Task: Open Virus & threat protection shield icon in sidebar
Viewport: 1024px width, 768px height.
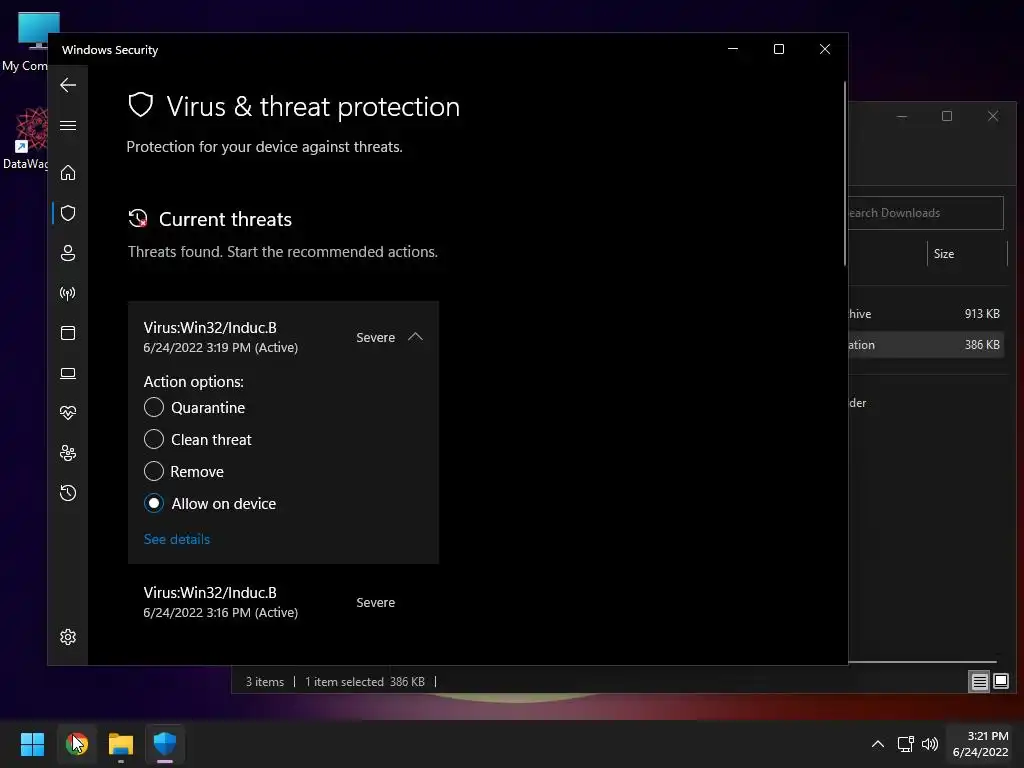Action: click(x=68, y=213)
